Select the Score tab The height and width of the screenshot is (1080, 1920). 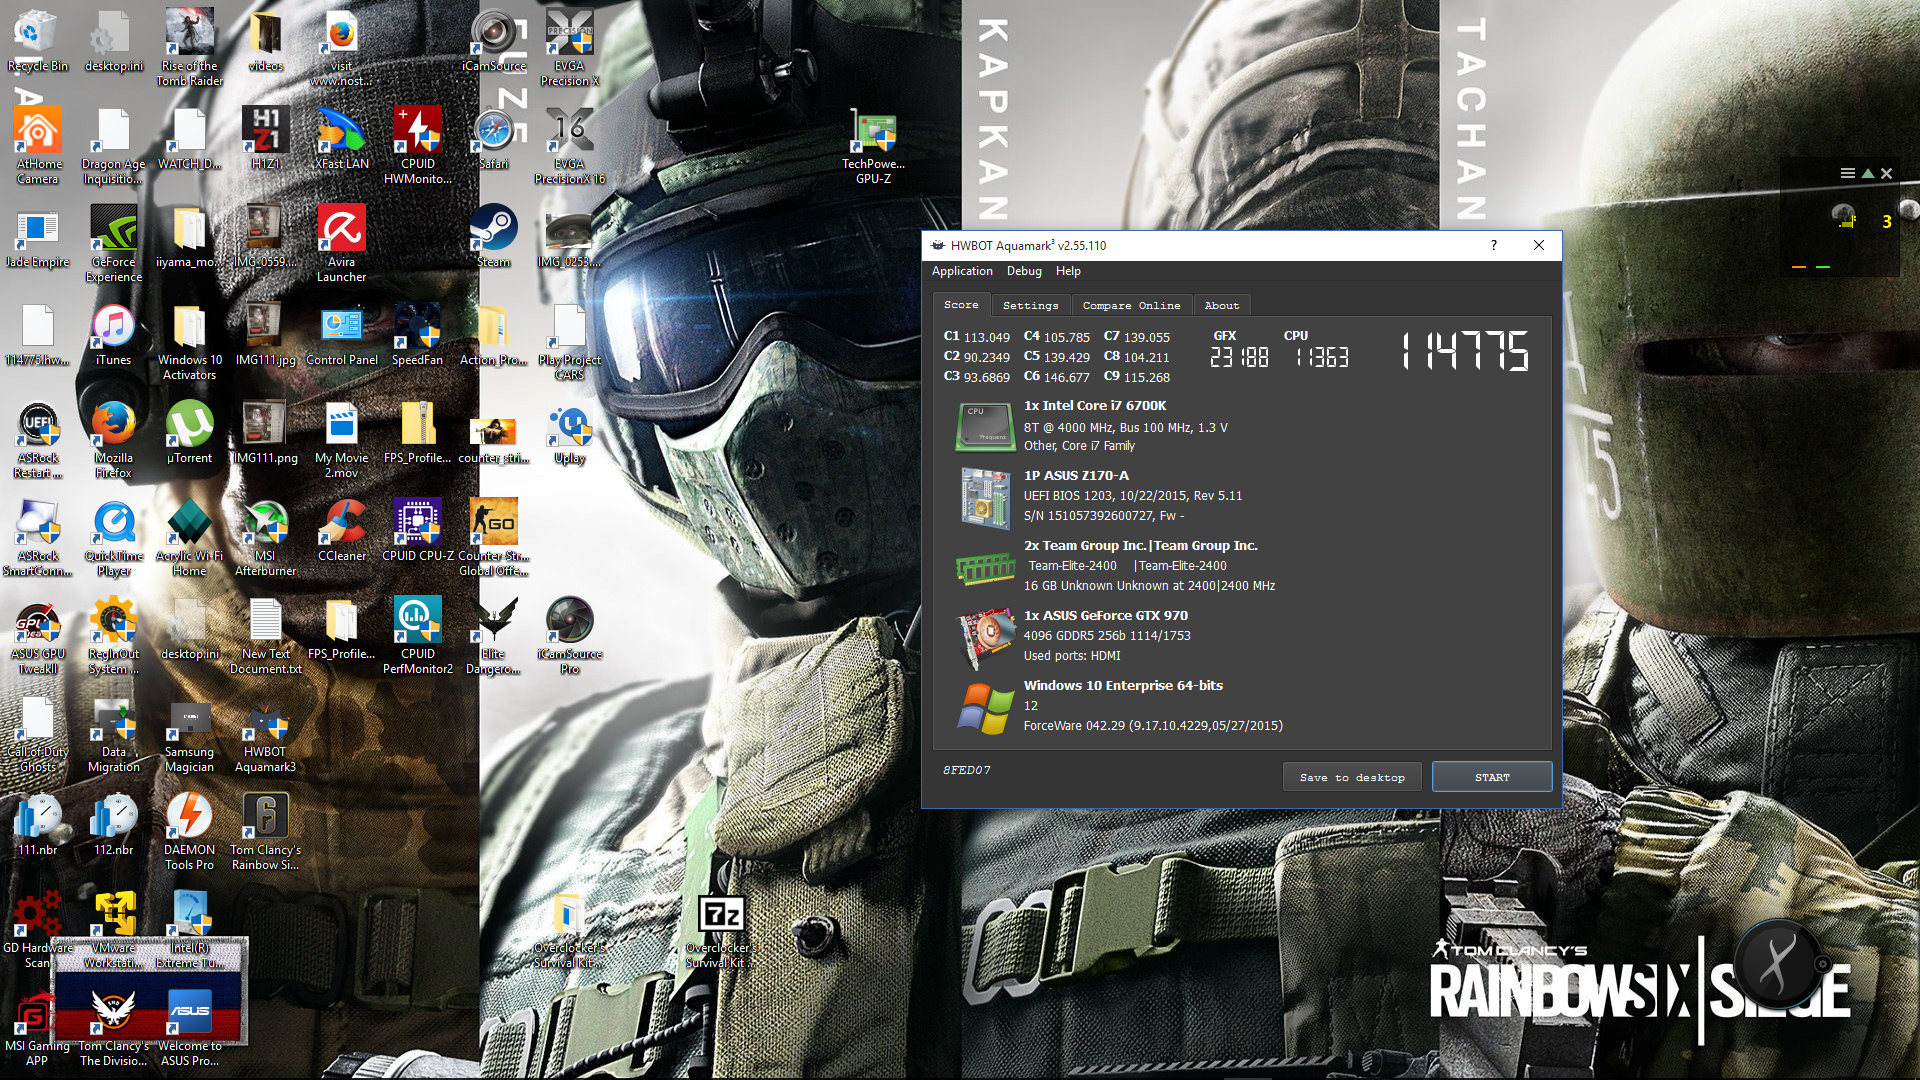tap(961, 304)
